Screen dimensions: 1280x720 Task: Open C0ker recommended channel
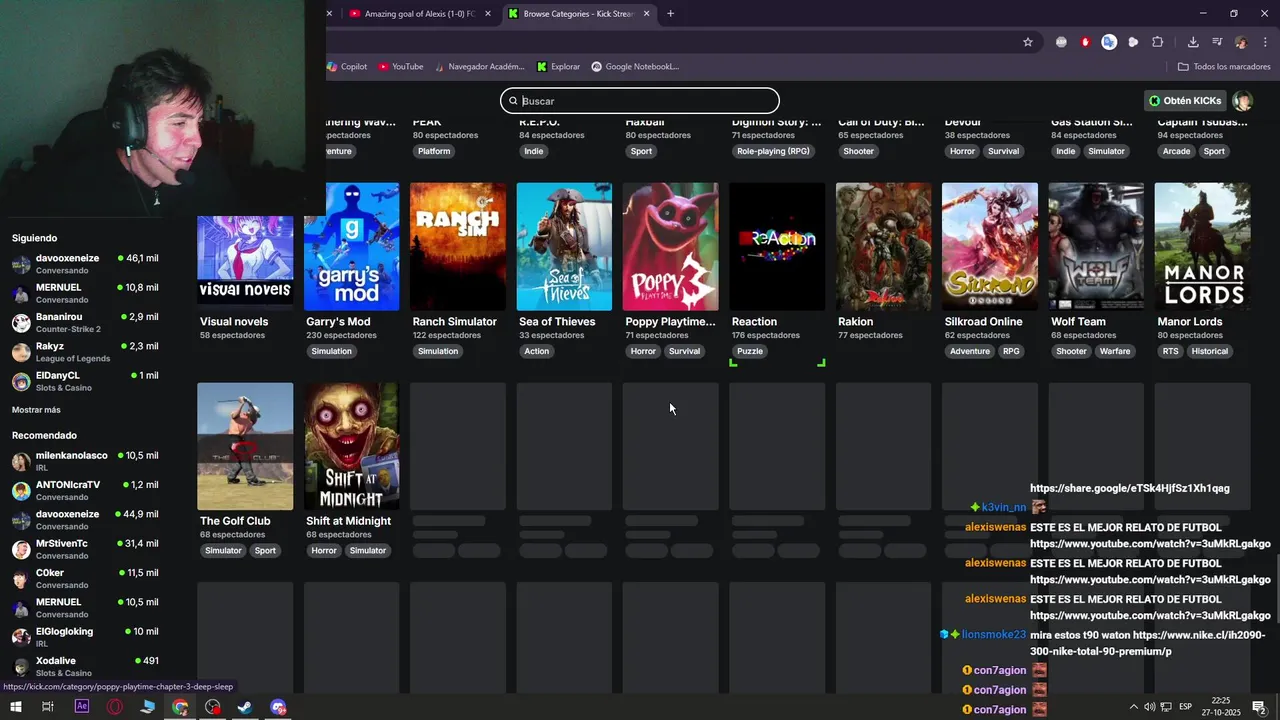click(x=84, y=578)
